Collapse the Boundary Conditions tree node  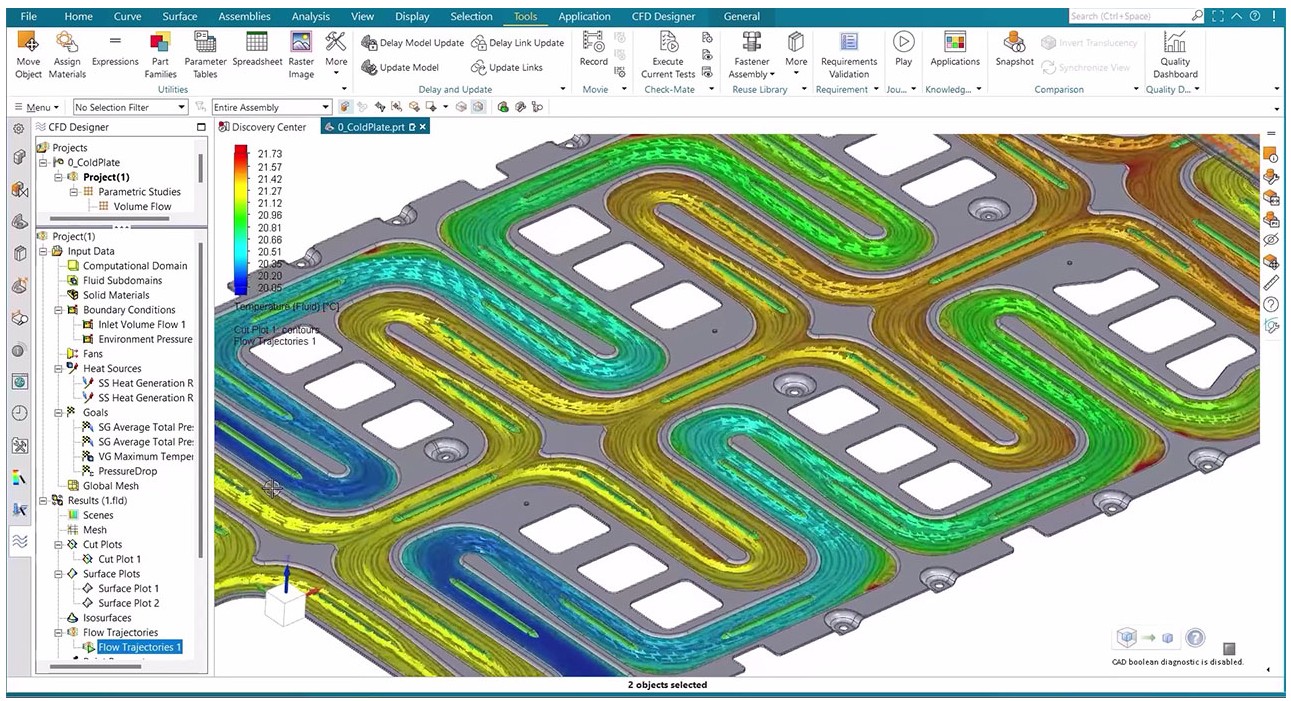pos(58,310)
